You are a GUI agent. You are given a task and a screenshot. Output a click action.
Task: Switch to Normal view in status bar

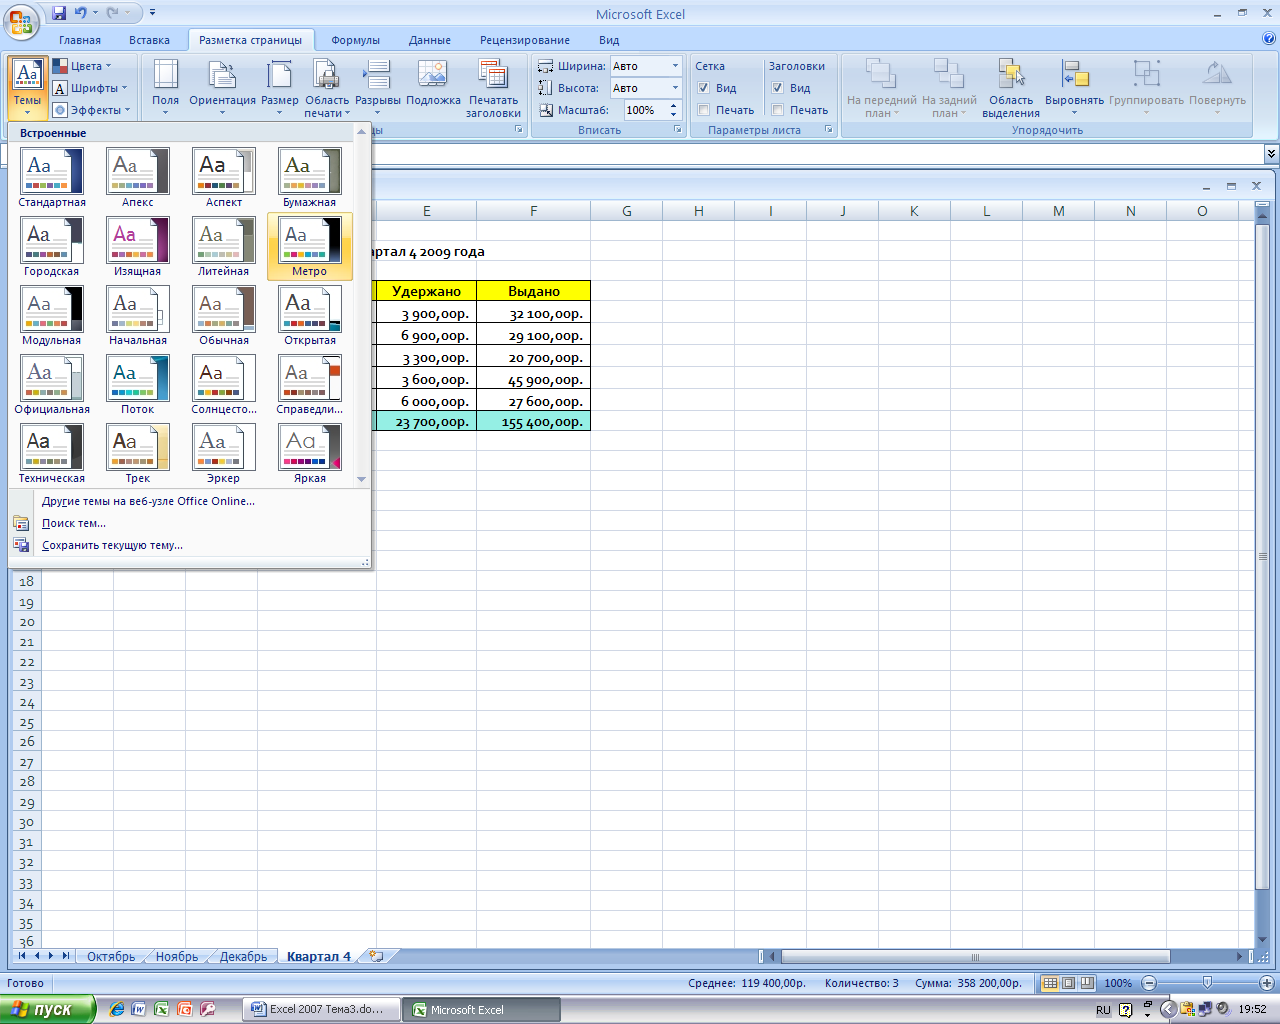coord(1050,983)
